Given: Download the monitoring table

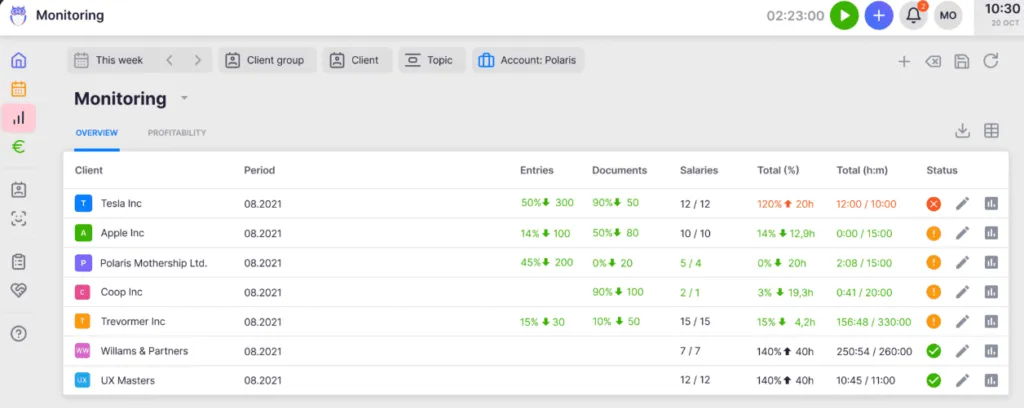Looking at the screenshot, I should [962, 131].
